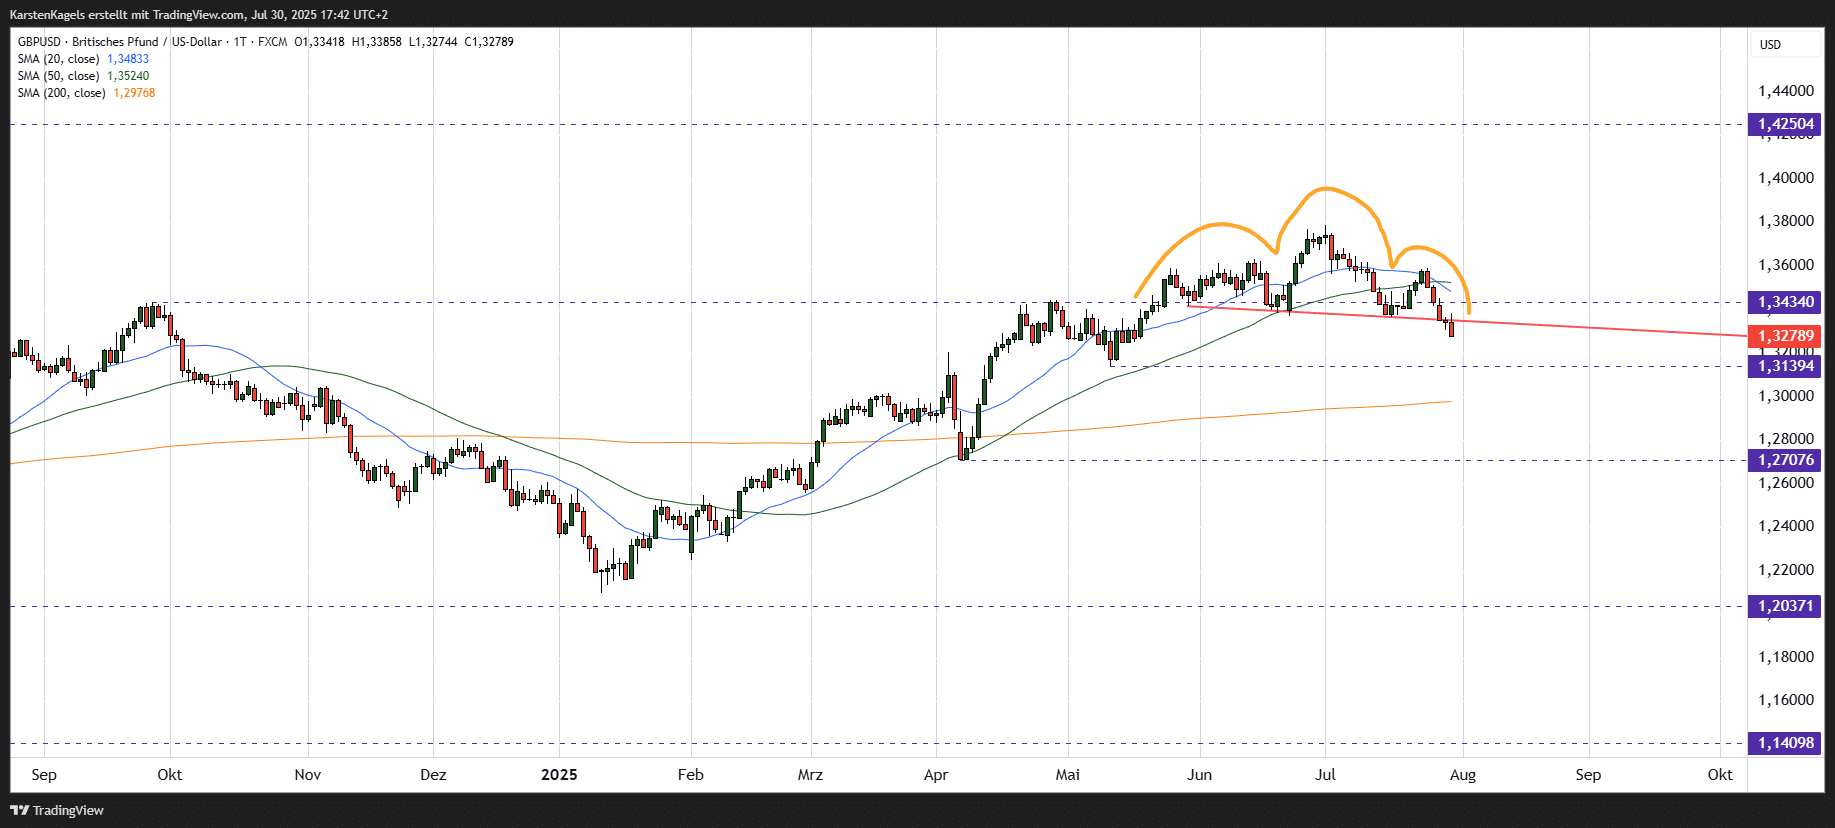Click the Dez label on time axis
1835x828 pixels.
(x=433, y=774)
